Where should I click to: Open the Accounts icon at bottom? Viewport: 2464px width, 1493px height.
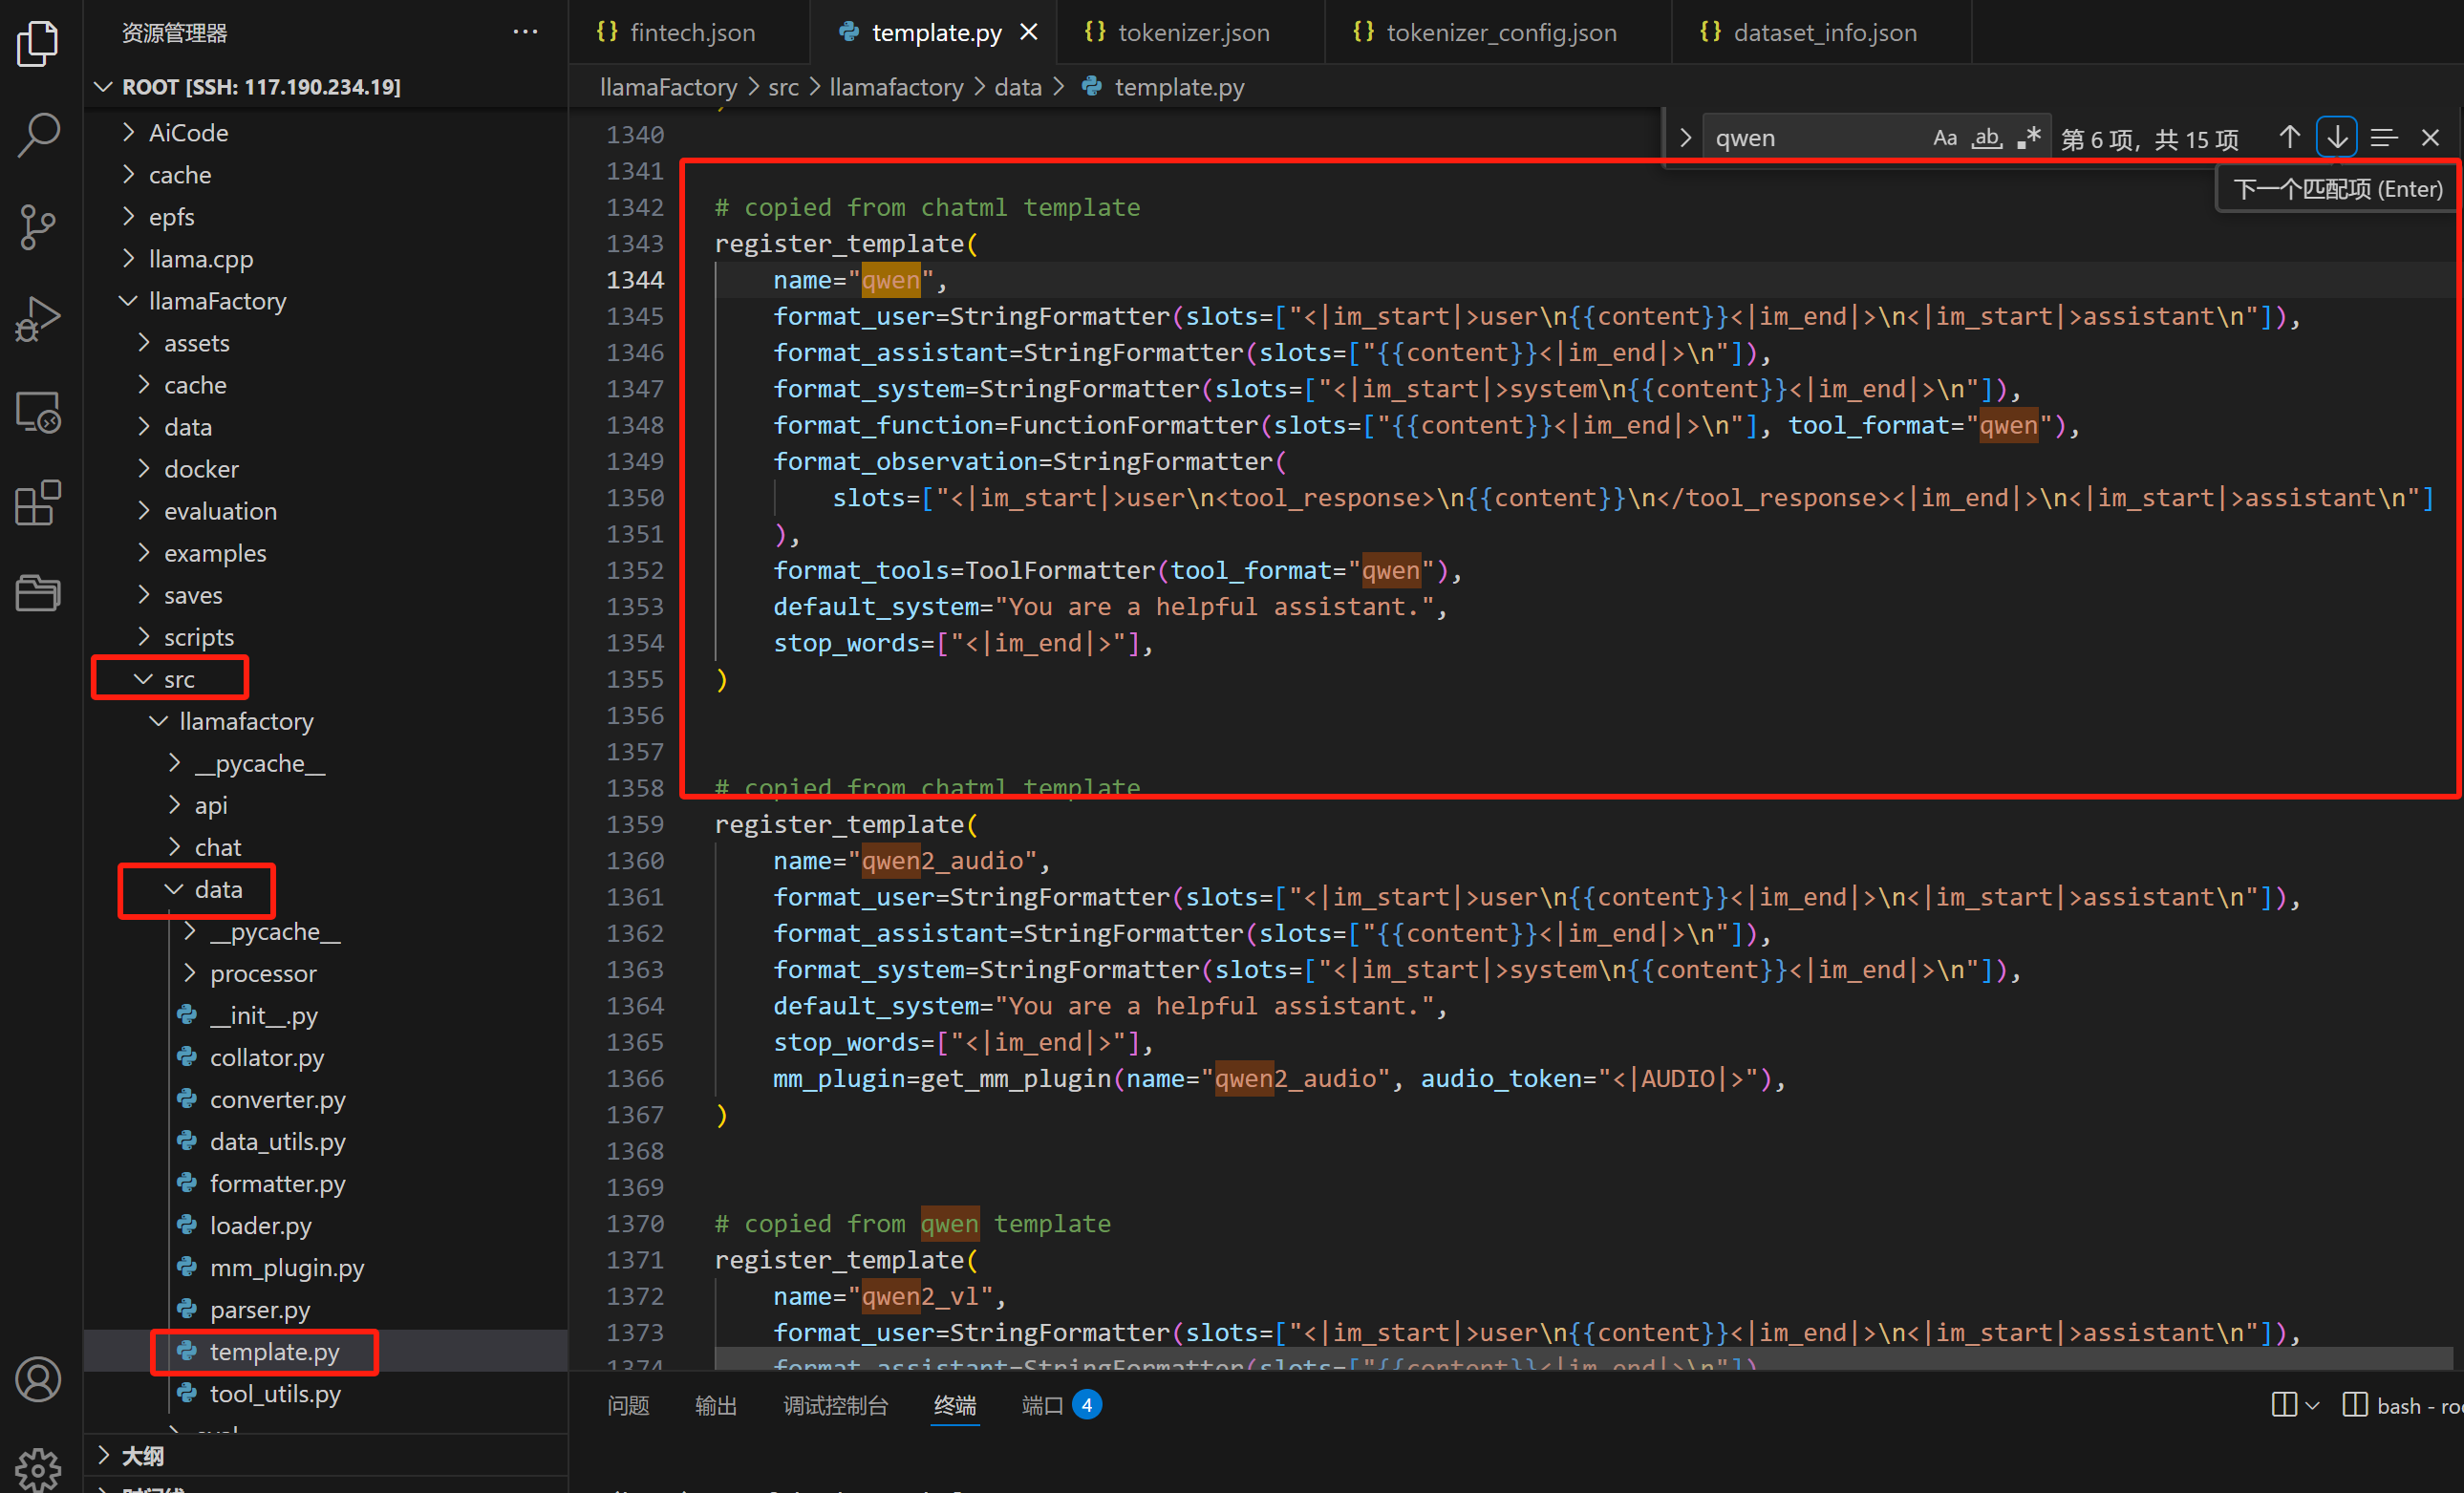point(38,1380)
